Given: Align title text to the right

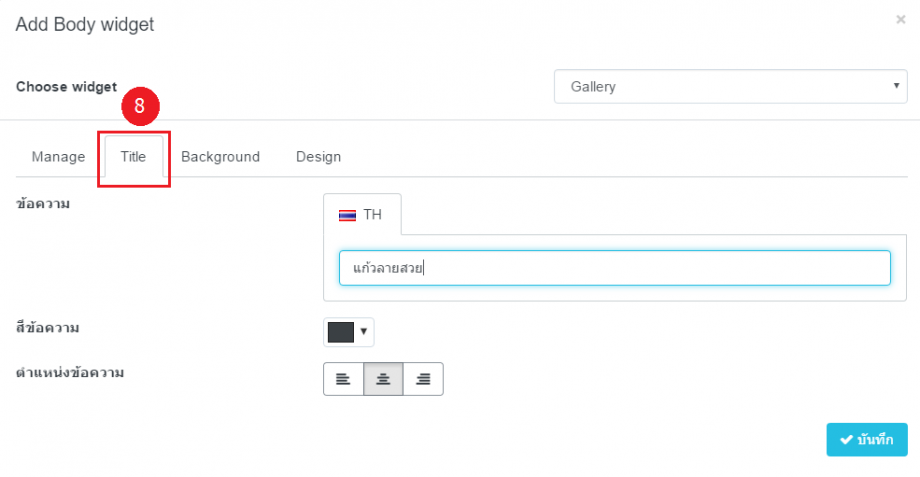Looking at the screenshot, I should point(423,379).
